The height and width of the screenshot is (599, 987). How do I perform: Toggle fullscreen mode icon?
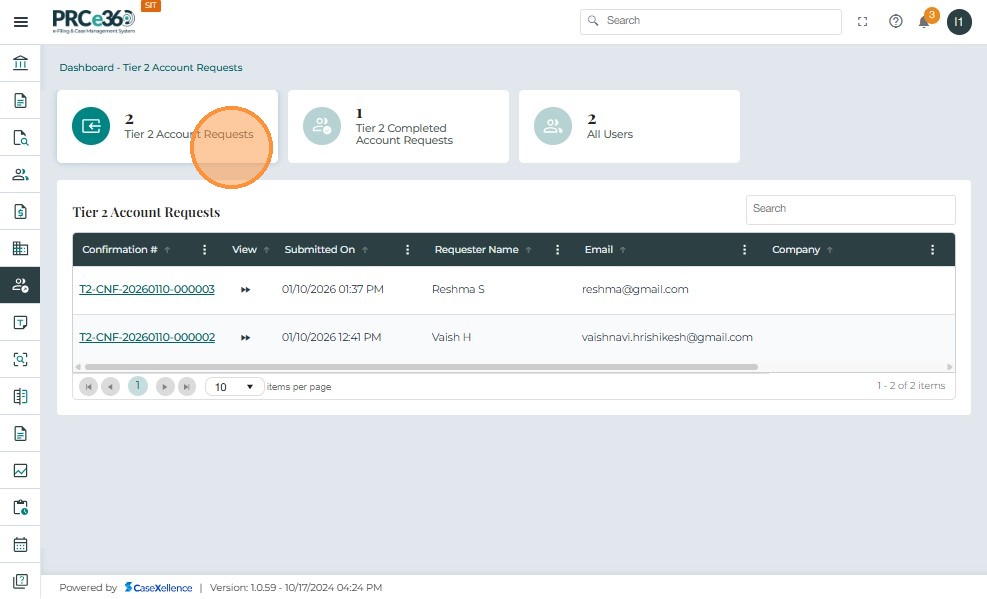(862, 22)
